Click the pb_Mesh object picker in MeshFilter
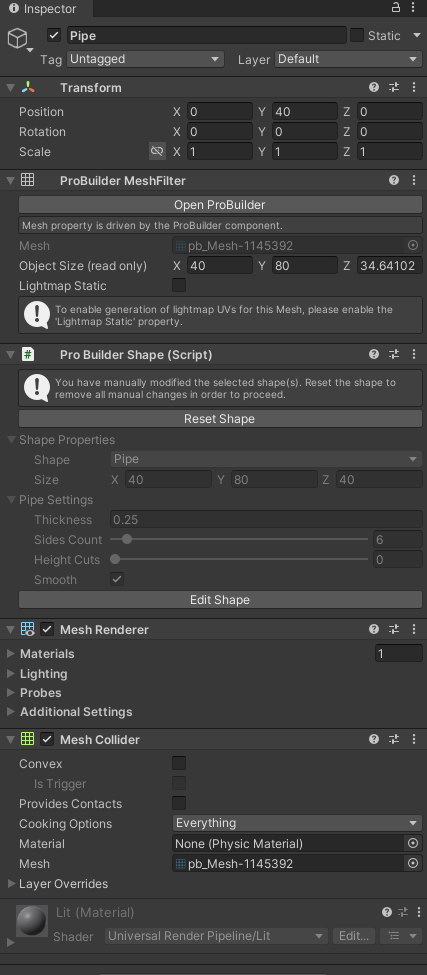 (x=413, y=246)
